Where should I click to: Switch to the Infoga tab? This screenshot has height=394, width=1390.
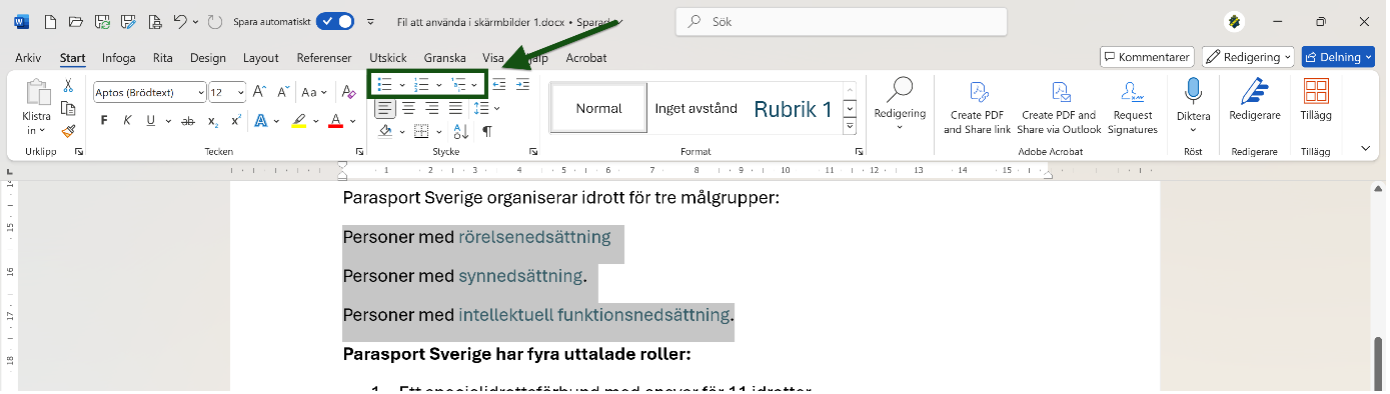pyautogui.click(x=118, y=58)
